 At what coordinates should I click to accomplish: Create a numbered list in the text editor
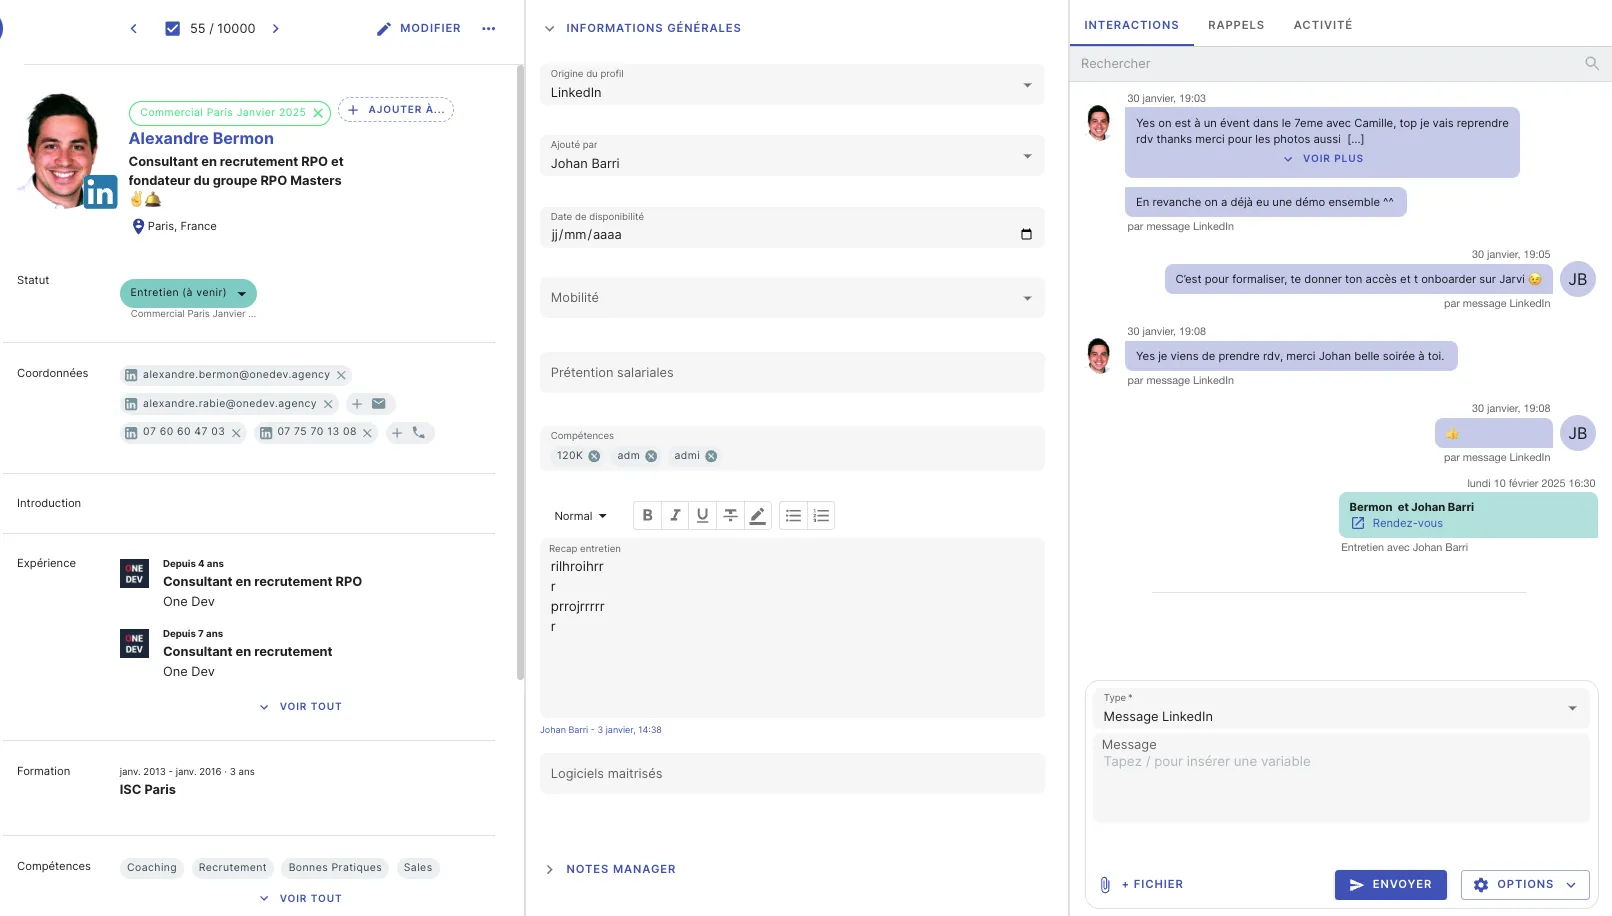pos(820,515)
